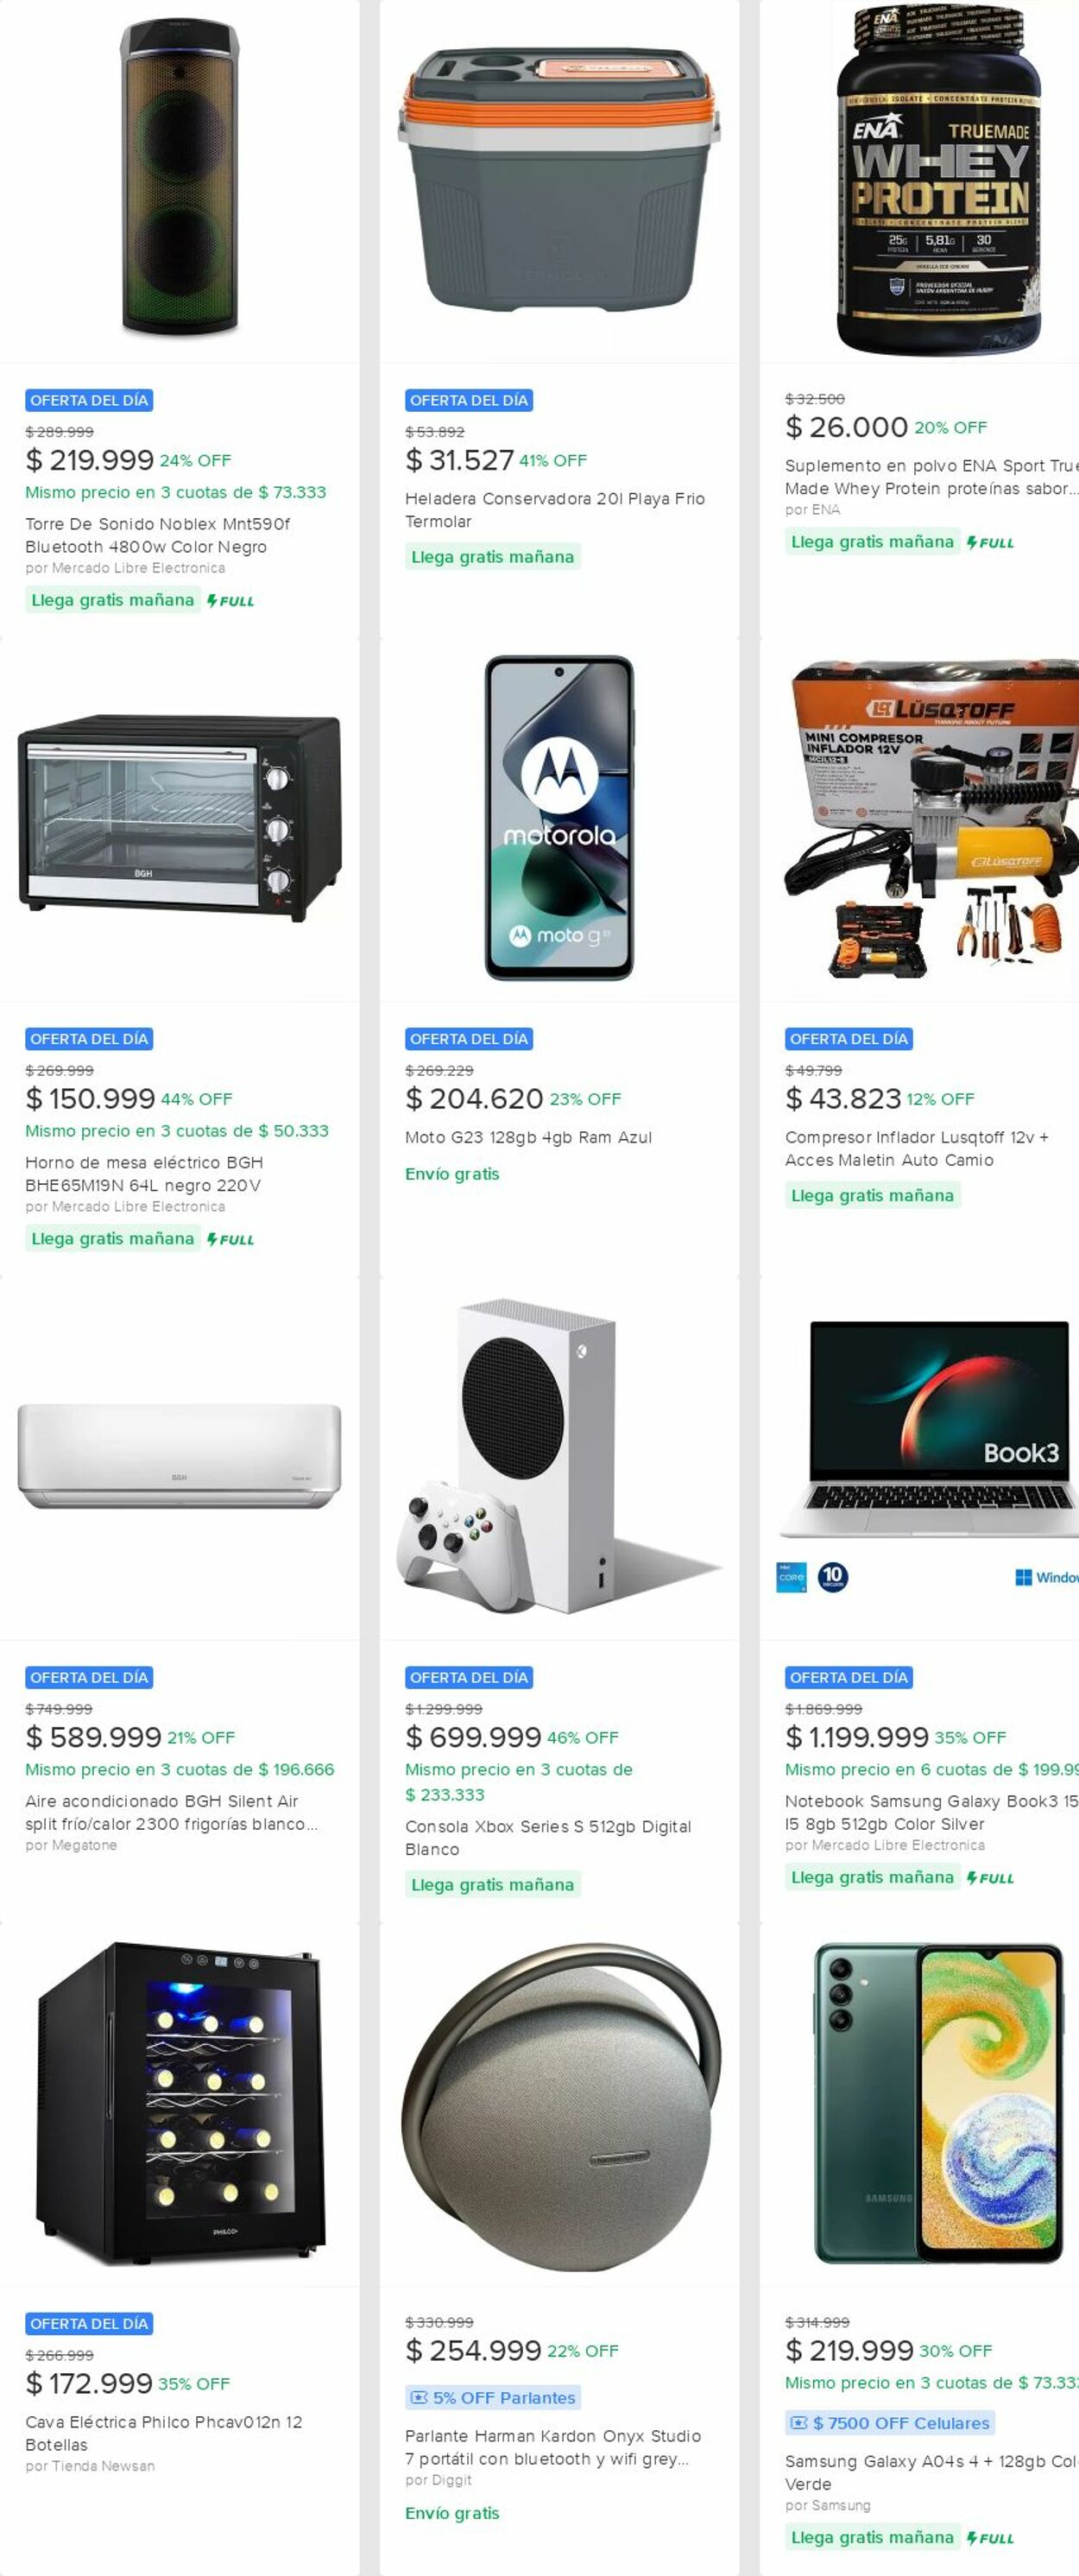This screenshot has height=2576, width=1079.
Task: Open the Harman Kardon Onyx speaker image
Action: point(559,2104)
